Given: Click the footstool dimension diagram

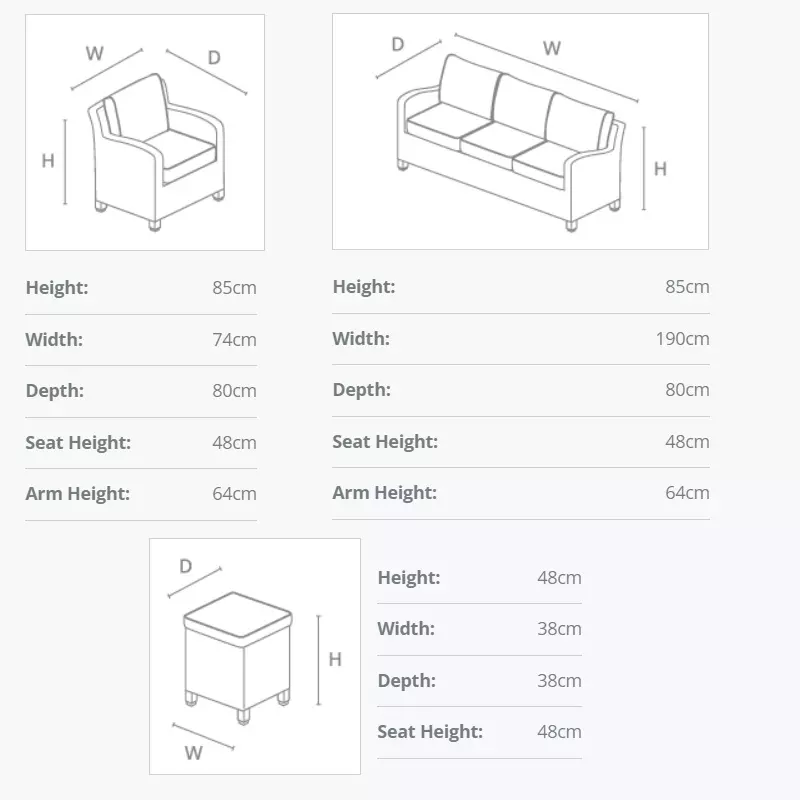Looking at the screenshot, I should (255, 656).
